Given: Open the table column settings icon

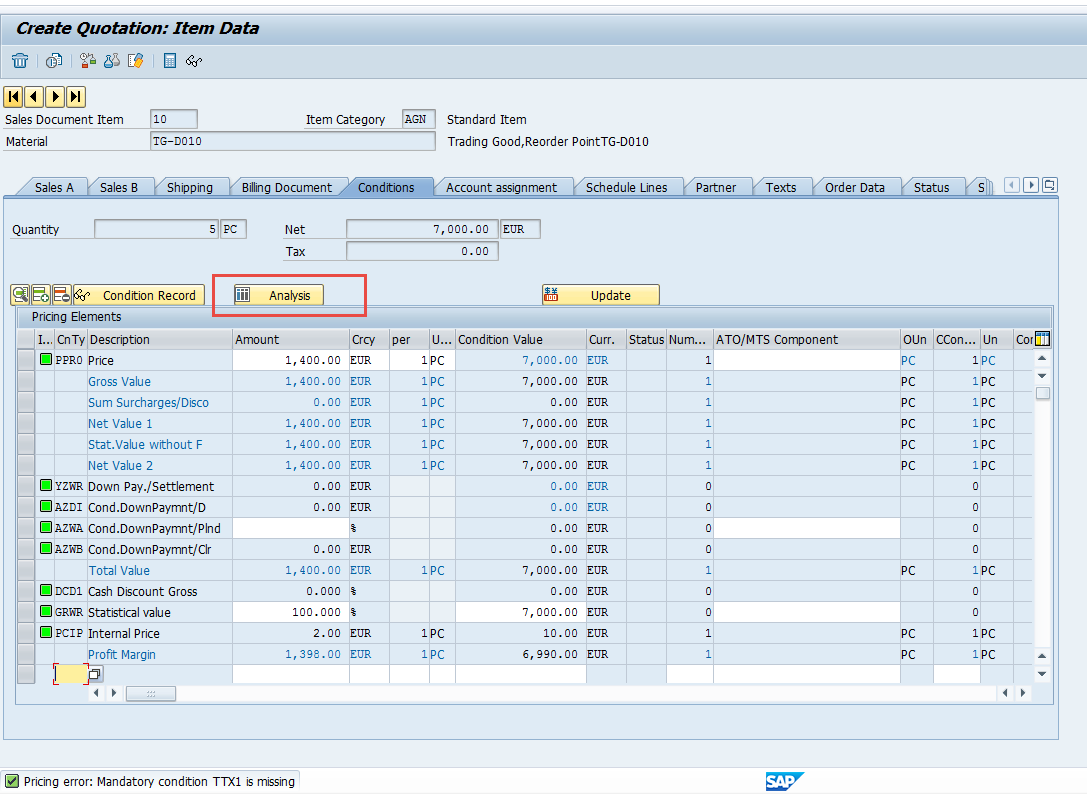Looking at the screenshot, I should tap(1042, 339).
